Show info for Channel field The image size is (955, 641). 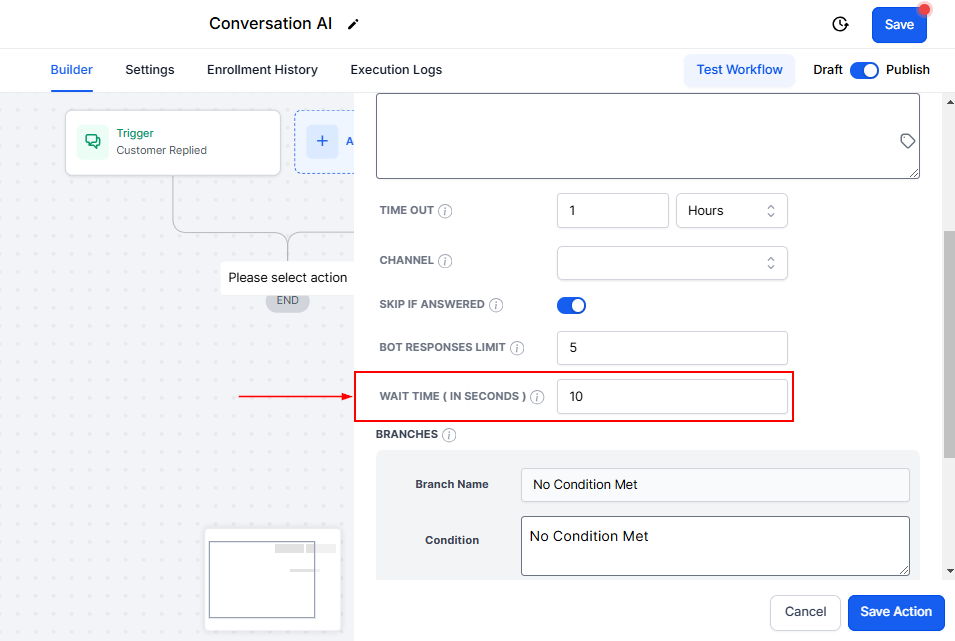pyautogui.click(x=445, y=261)
